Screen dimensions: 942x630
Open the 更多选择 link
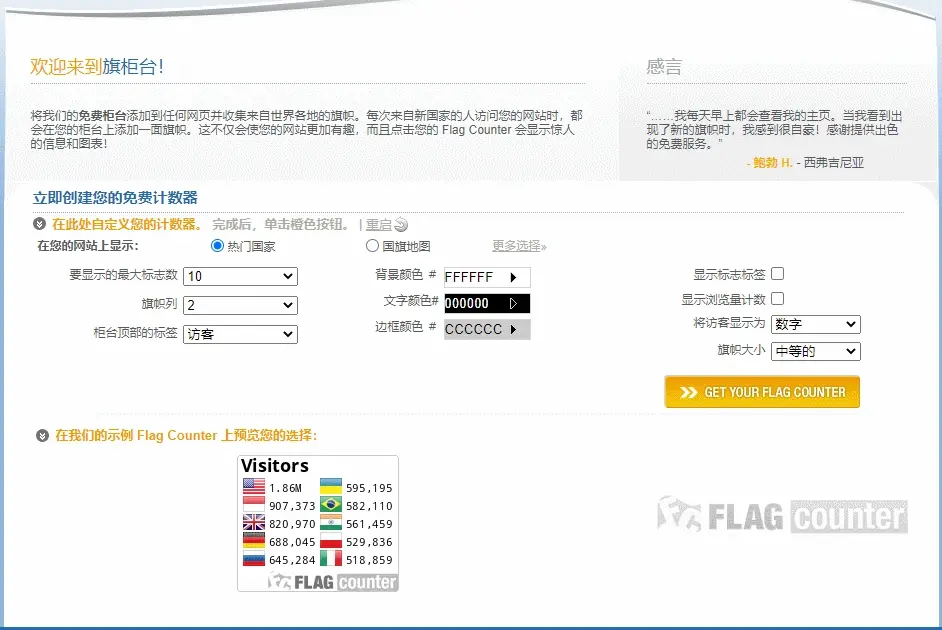click(x=519, y=246)
